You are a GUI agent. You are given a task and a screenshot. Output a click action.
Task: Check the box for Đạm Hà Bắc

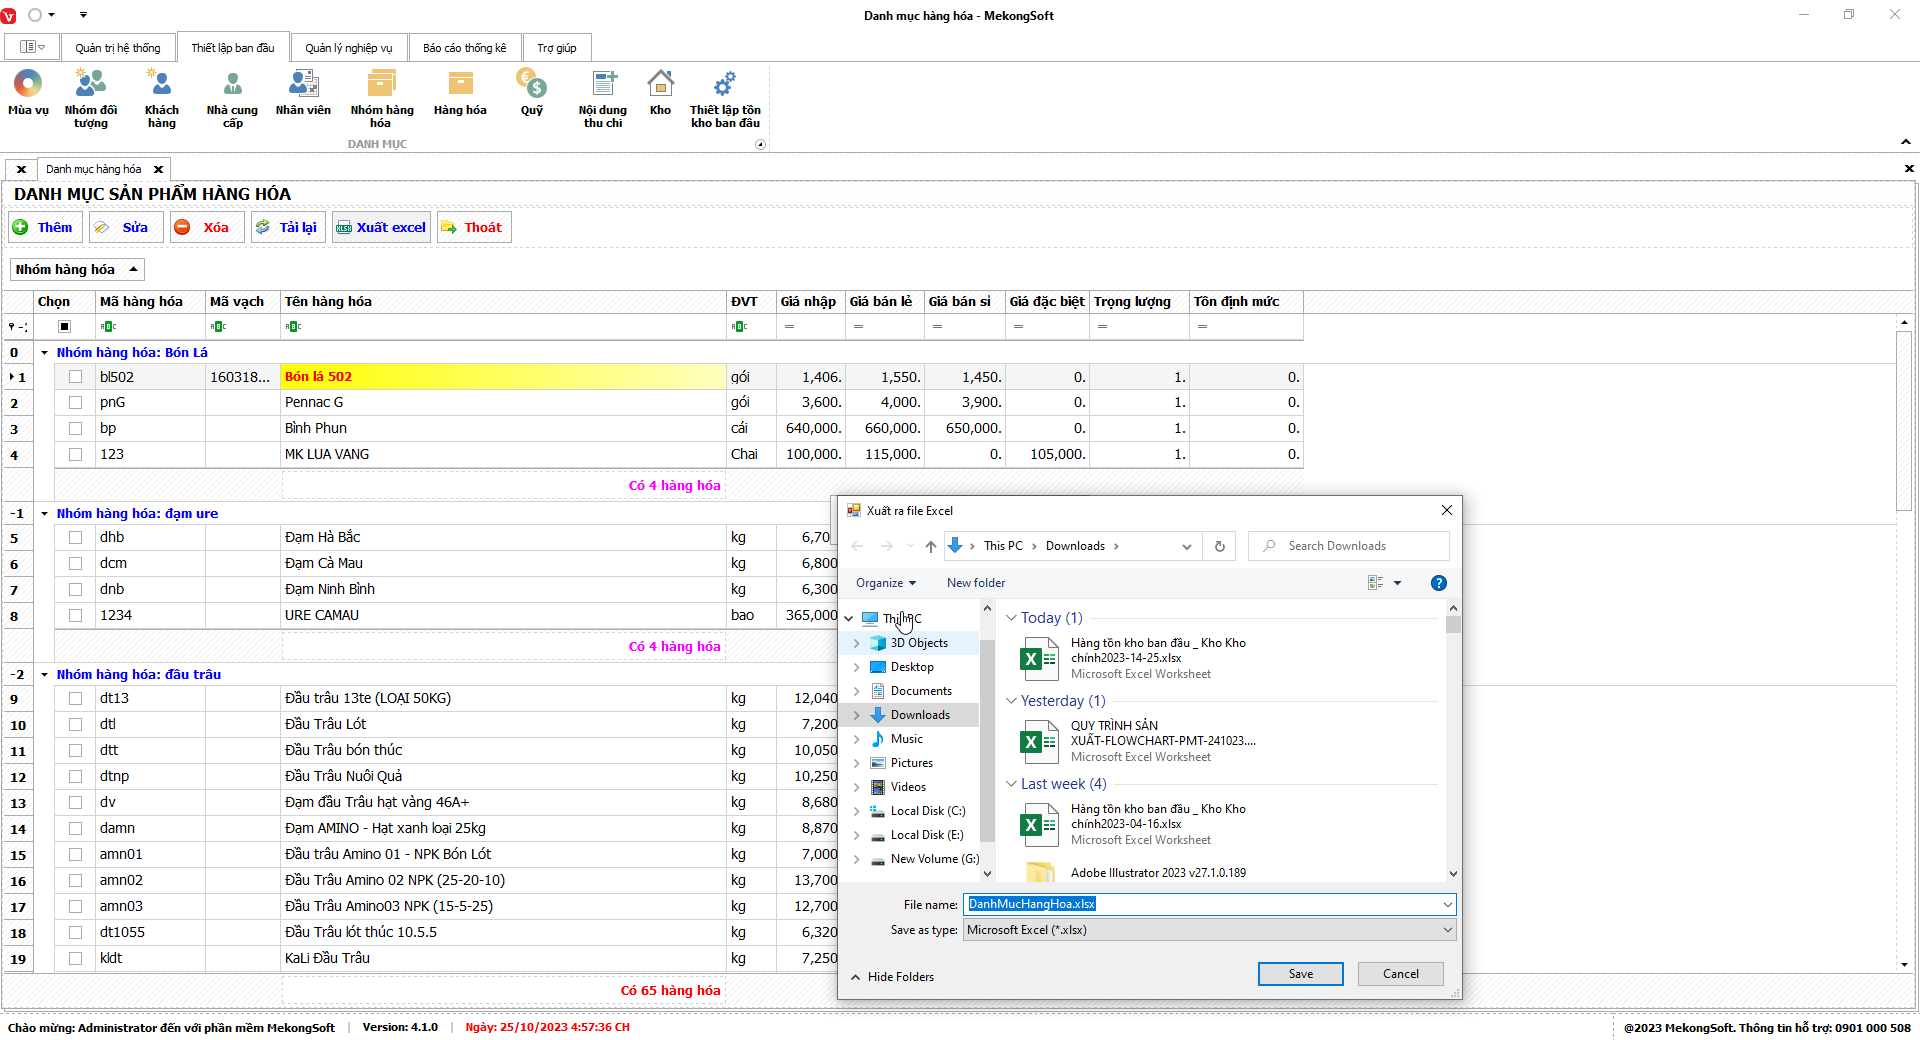pos(75,537)
